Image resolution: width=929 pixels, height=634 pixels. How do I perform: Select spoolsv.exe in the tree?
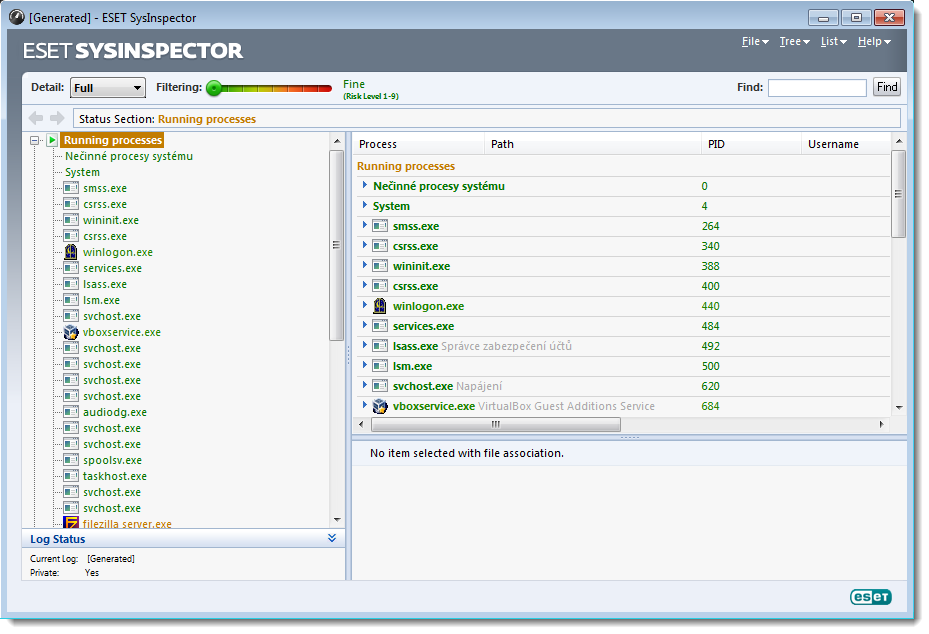(x=113, y=460)
